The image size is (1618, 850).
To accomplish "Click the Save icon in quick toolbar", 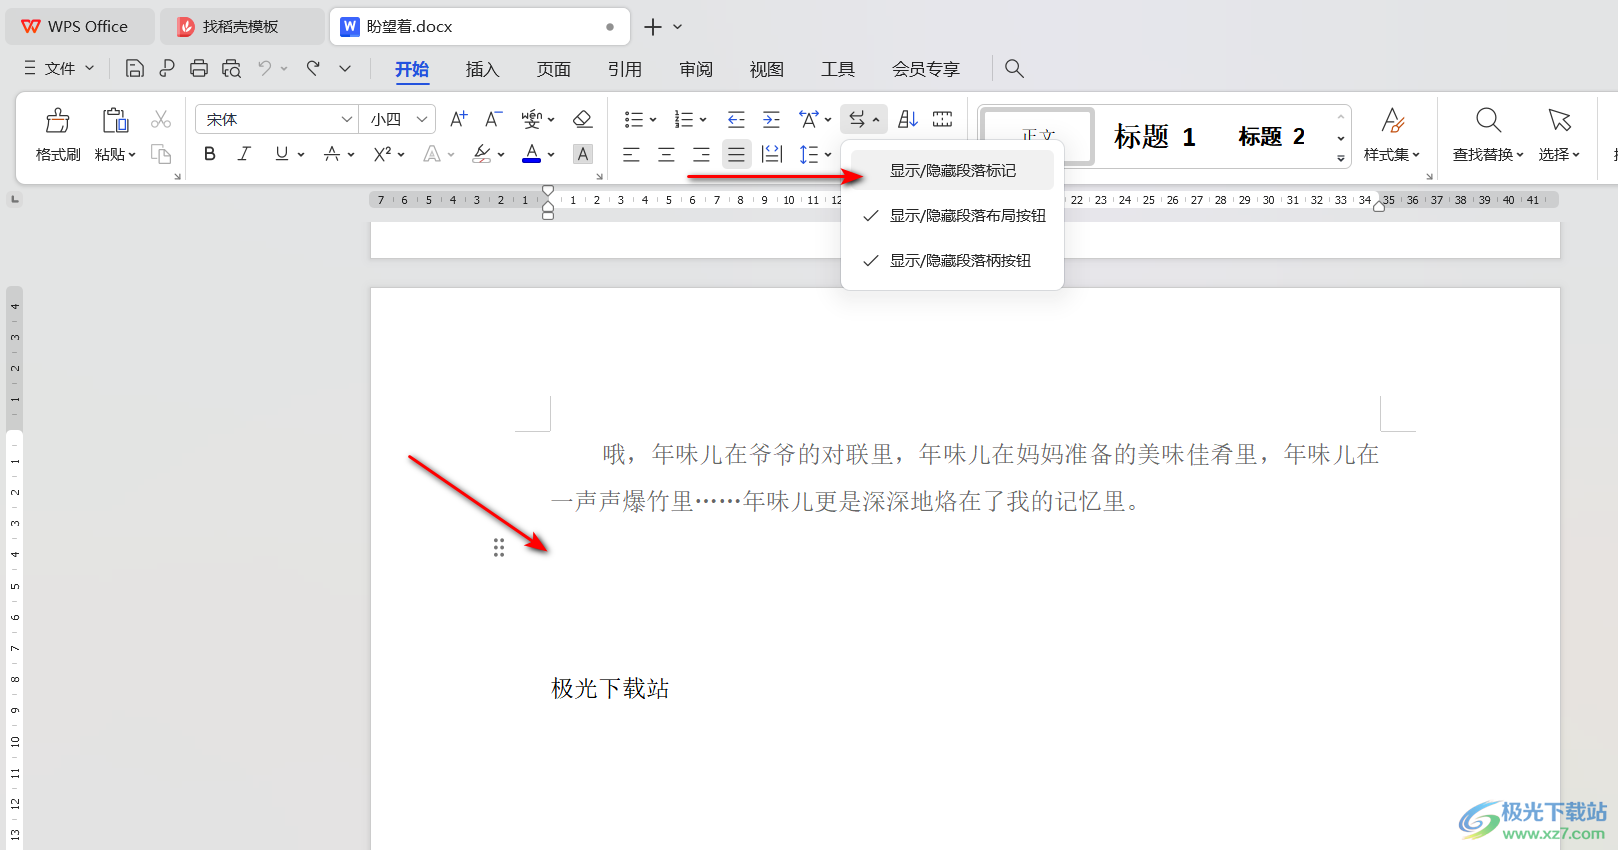I will coord(135,68).
